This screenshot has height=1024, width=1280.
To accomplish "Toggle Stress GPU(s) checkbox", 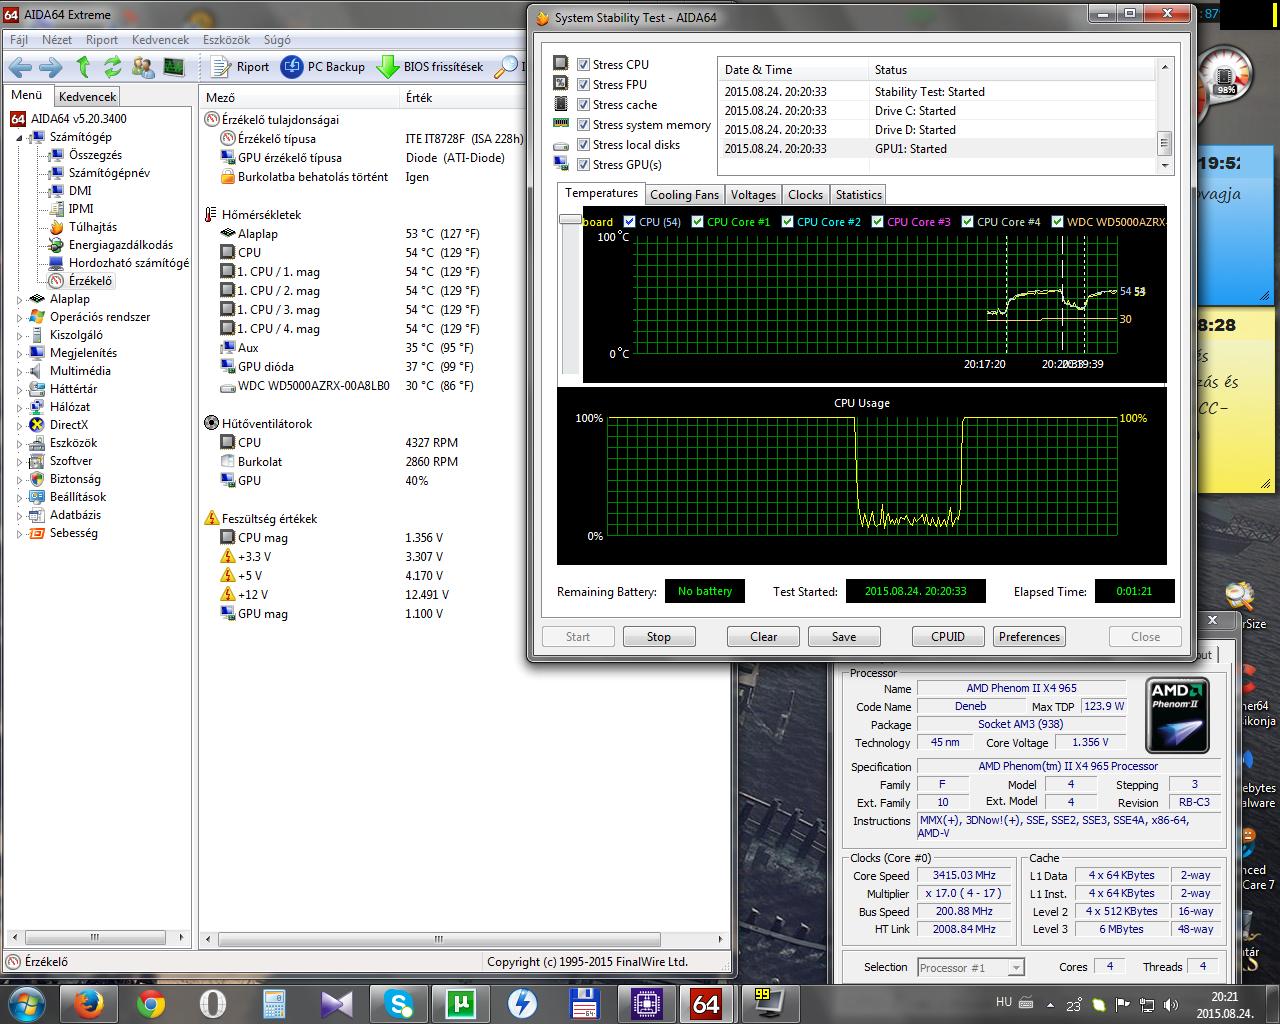I will [583, 164].
